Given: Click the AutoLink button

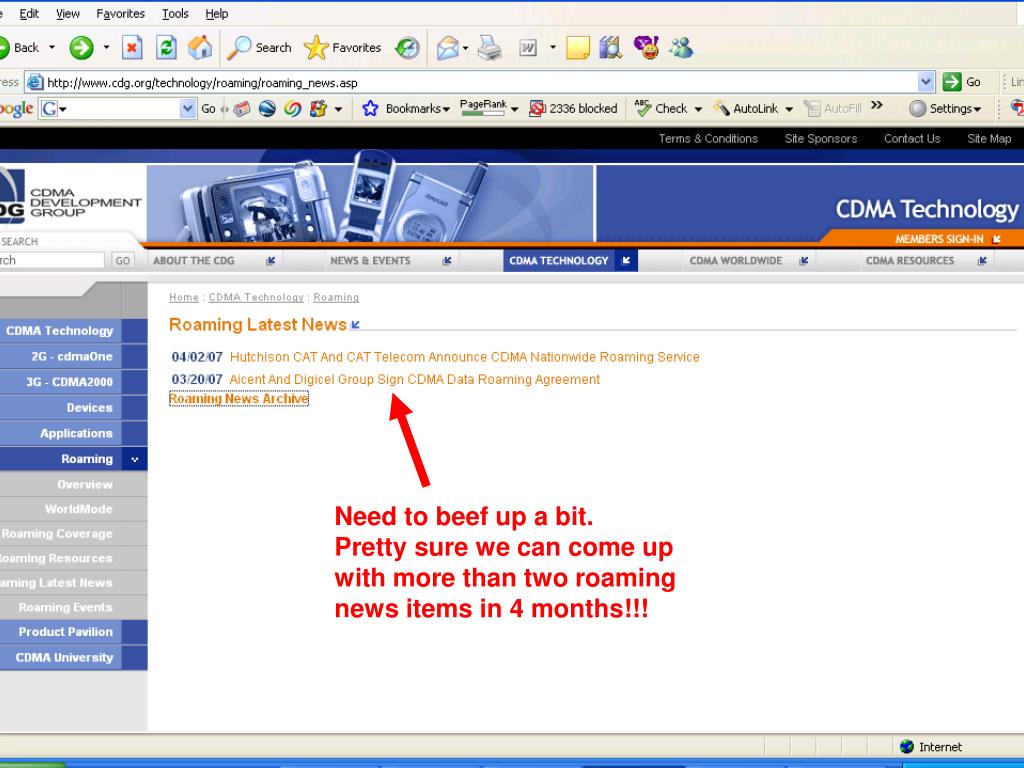Looking at the screenshot, I should [745, 109].
